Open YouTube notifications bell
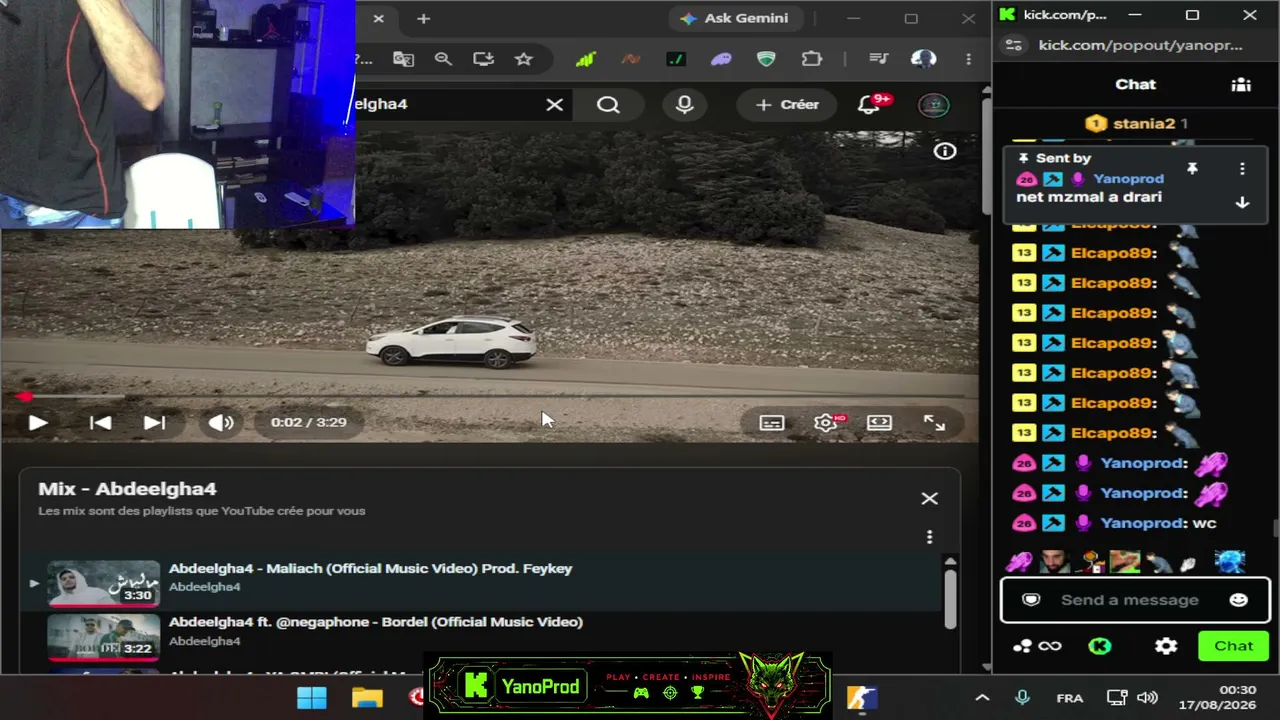Screen dimensions: 1280x720 (x=868, y=105)
